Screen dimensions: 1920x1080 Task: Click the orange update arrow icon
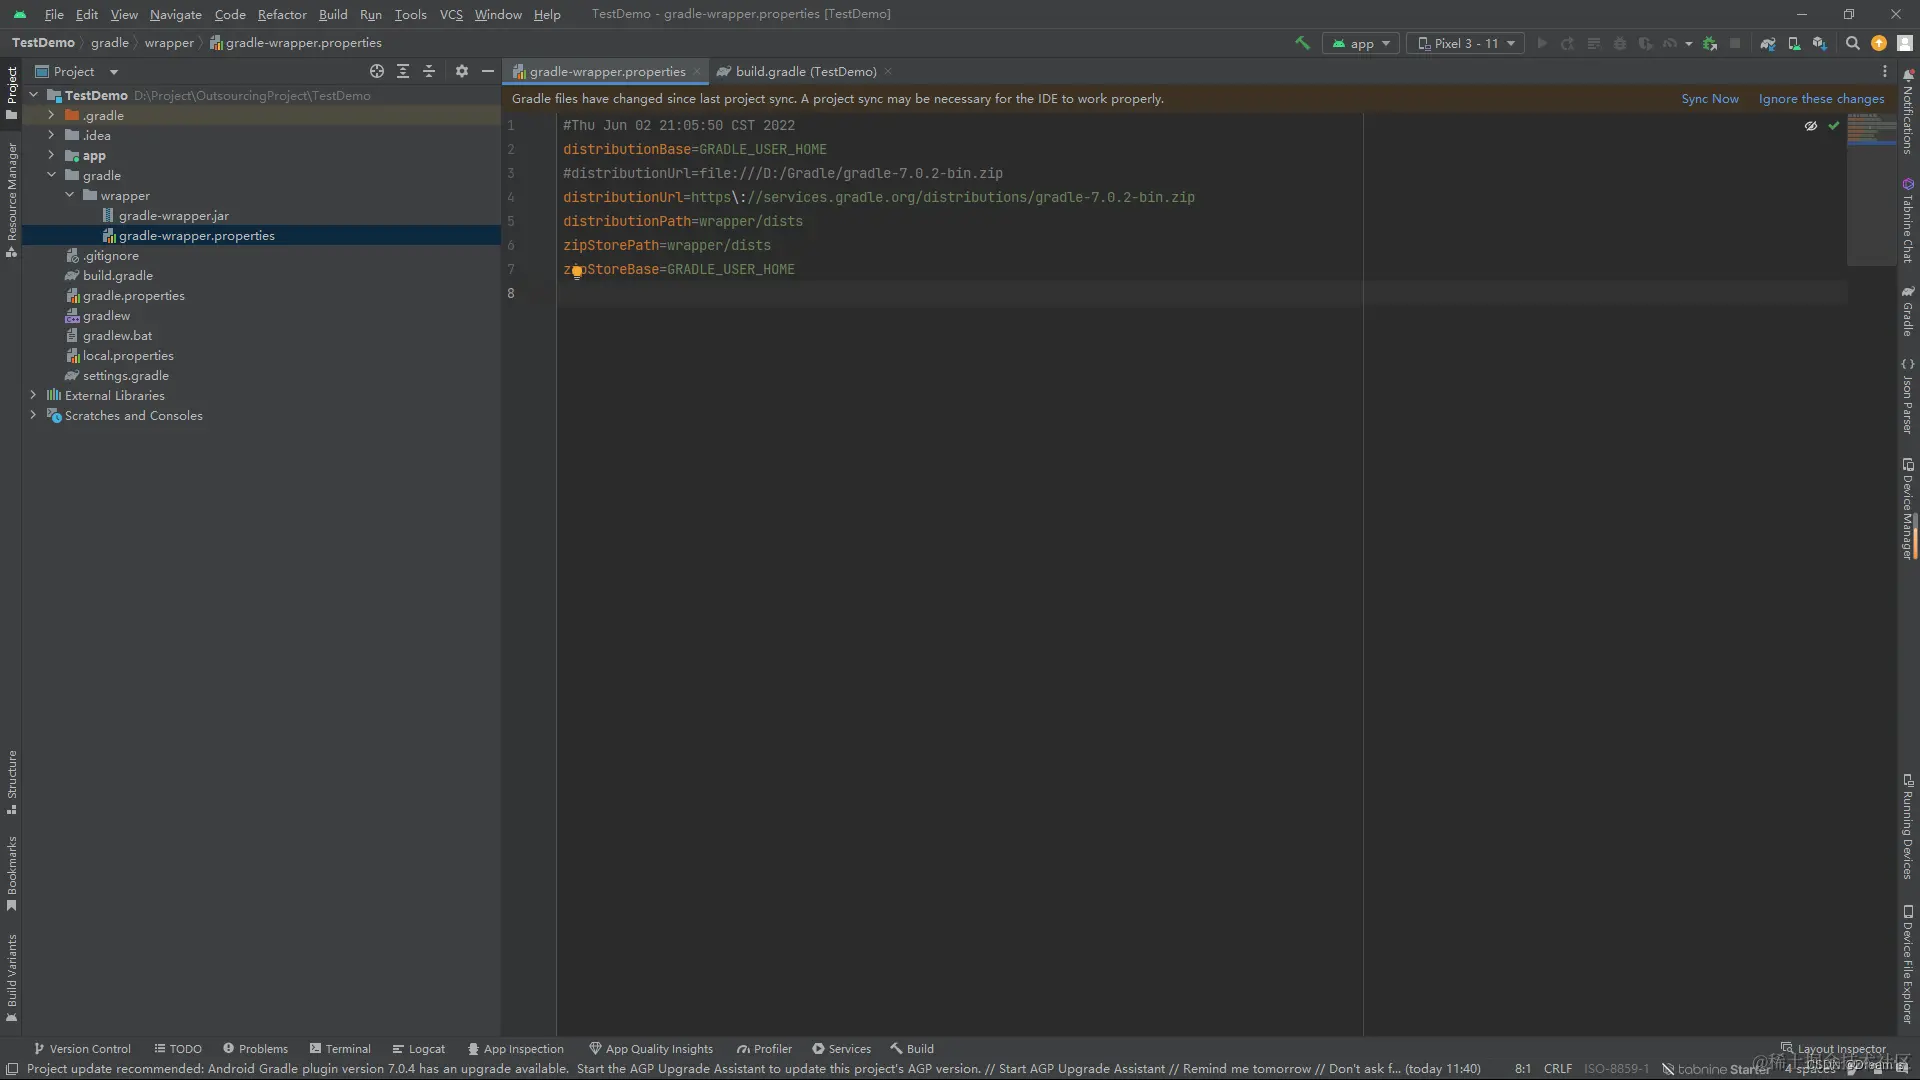(x=1879, y=43)
